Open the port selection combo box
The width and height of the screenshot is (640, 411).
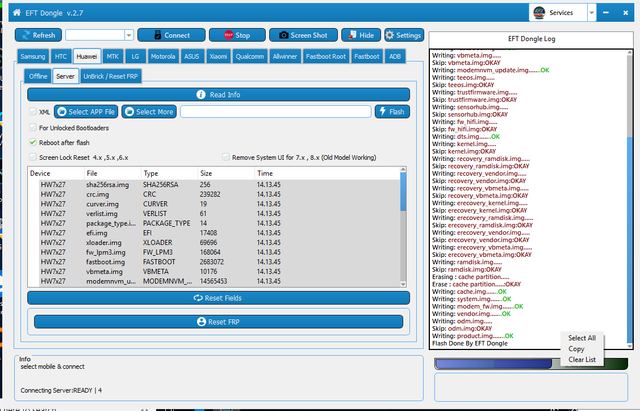pos(99,35)
